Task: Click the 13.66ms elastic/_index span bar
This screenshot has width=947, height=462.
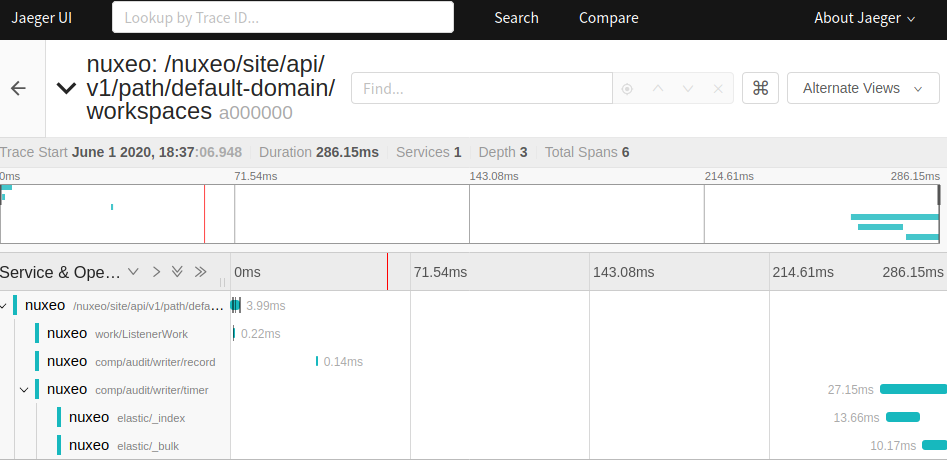Action: 903,417
